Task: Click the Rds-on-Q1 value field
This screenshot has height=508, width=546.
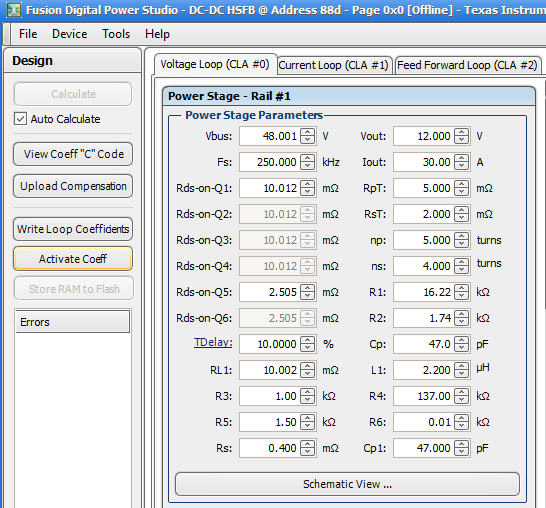Action: point(269,188)
